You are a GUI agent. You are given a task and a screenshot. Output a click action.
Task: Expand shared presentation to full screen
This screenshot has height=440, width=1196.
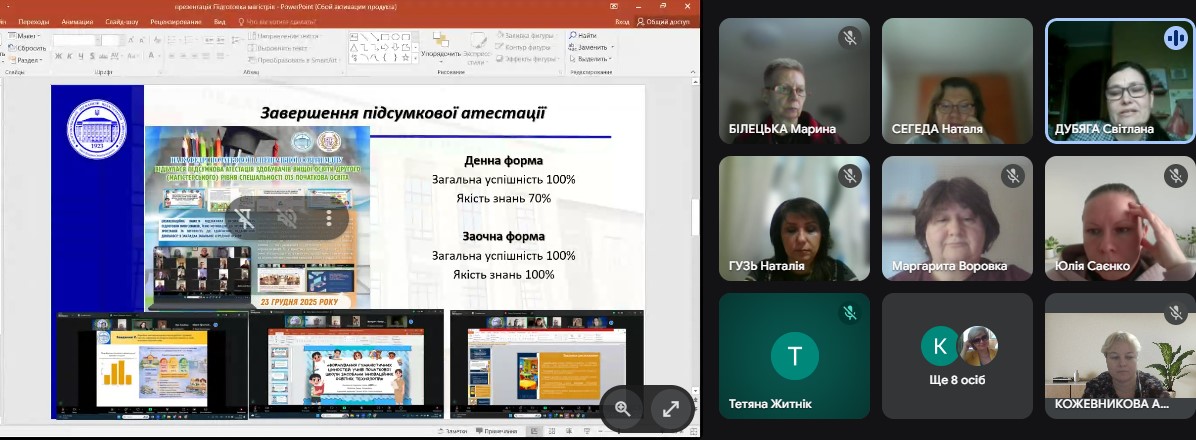point(671,408)
